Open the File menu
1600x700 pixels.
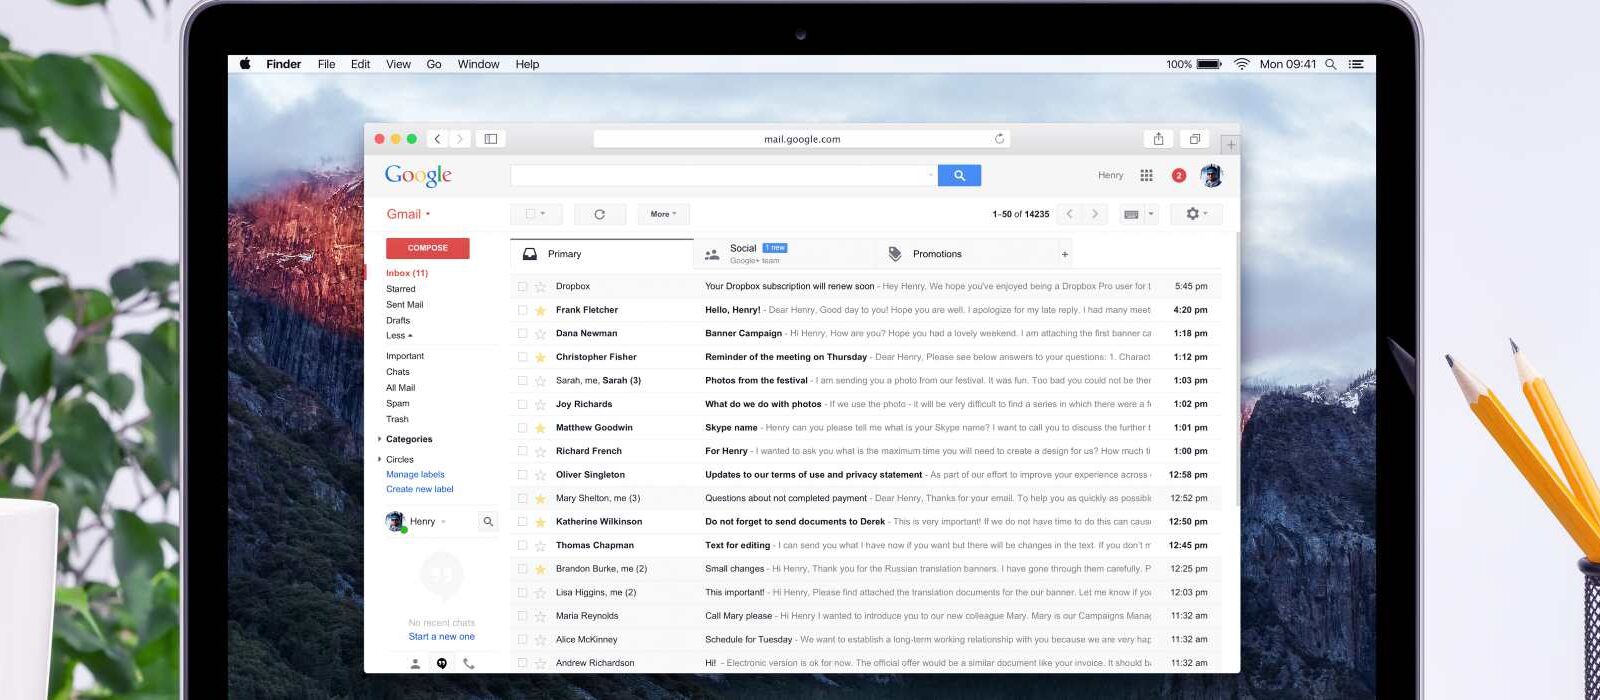point(326,64)
